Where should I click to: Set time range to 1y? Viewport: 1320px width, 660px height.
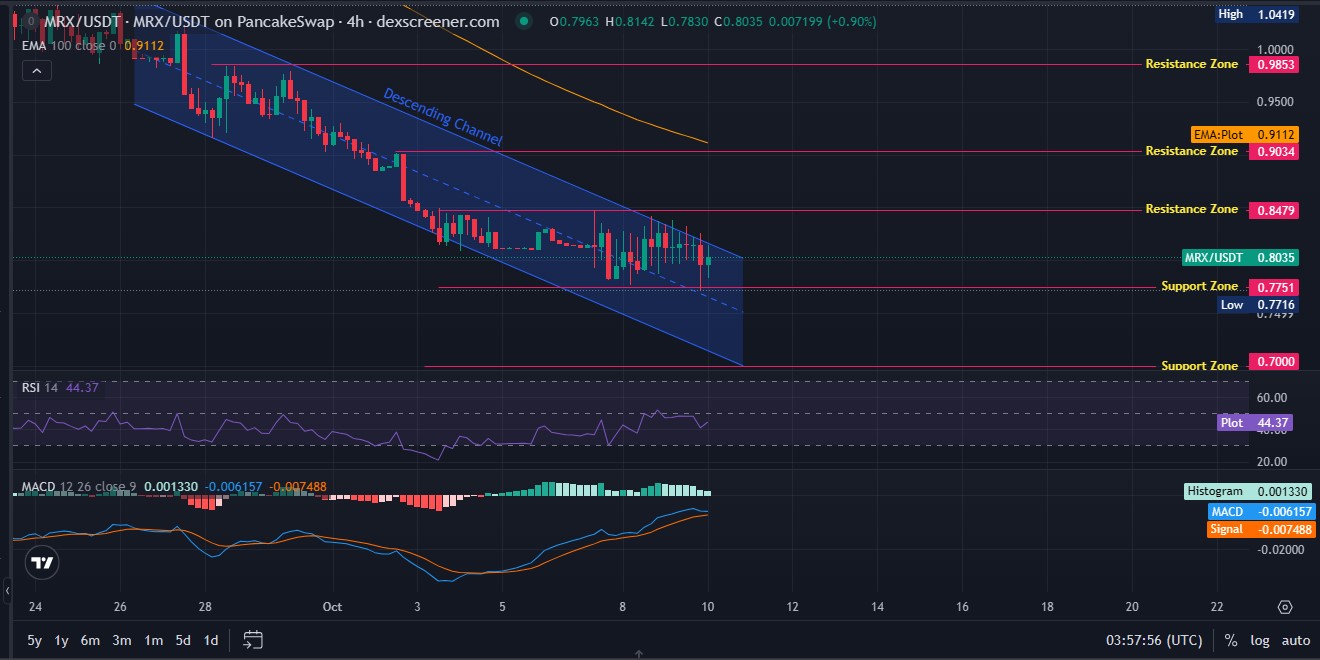coord(62,640)
